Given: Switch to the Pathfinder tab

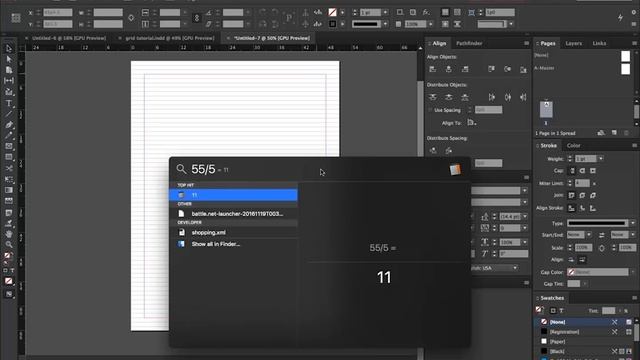Looking at the screenshot, I should click(x=469, y=43).
